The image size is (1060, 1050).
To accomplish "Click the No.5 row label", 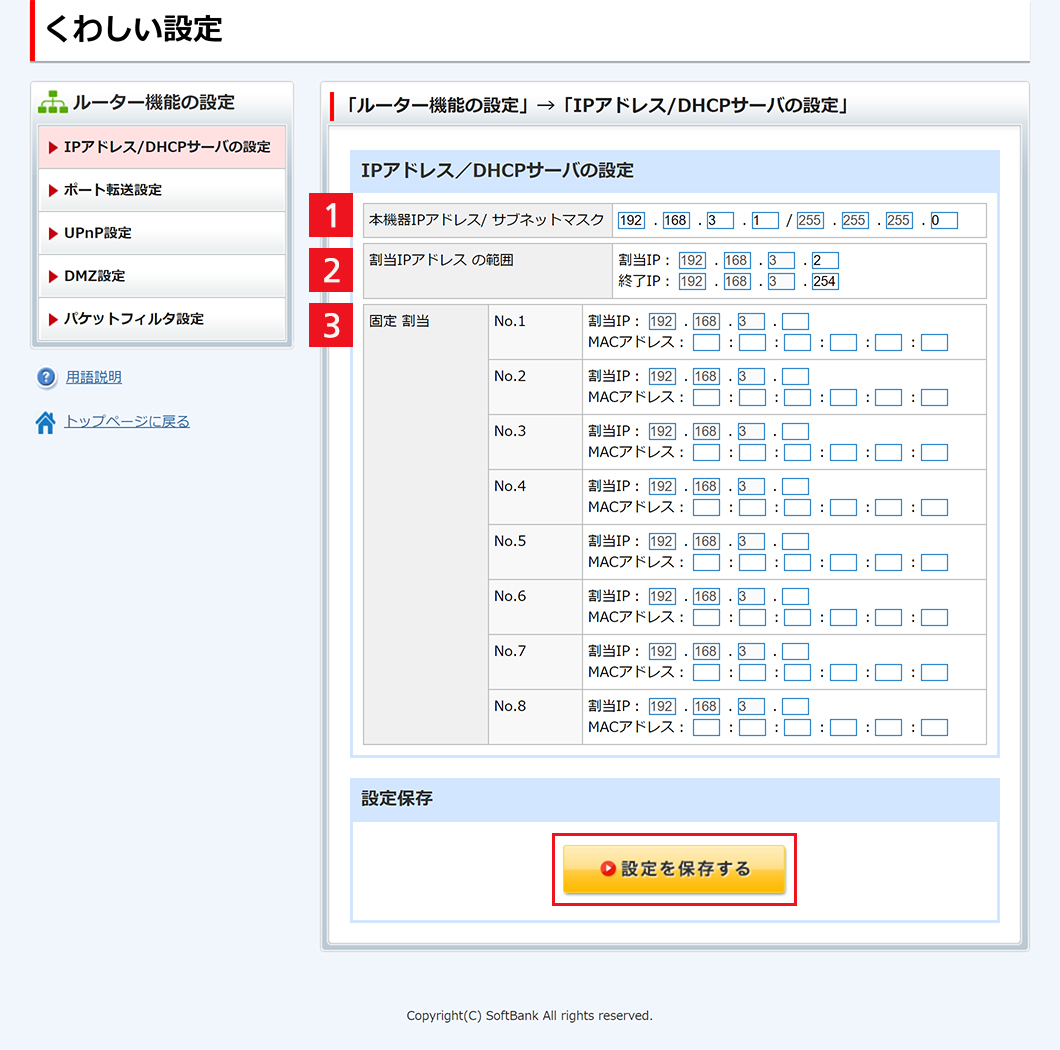I will coord(510,541).
